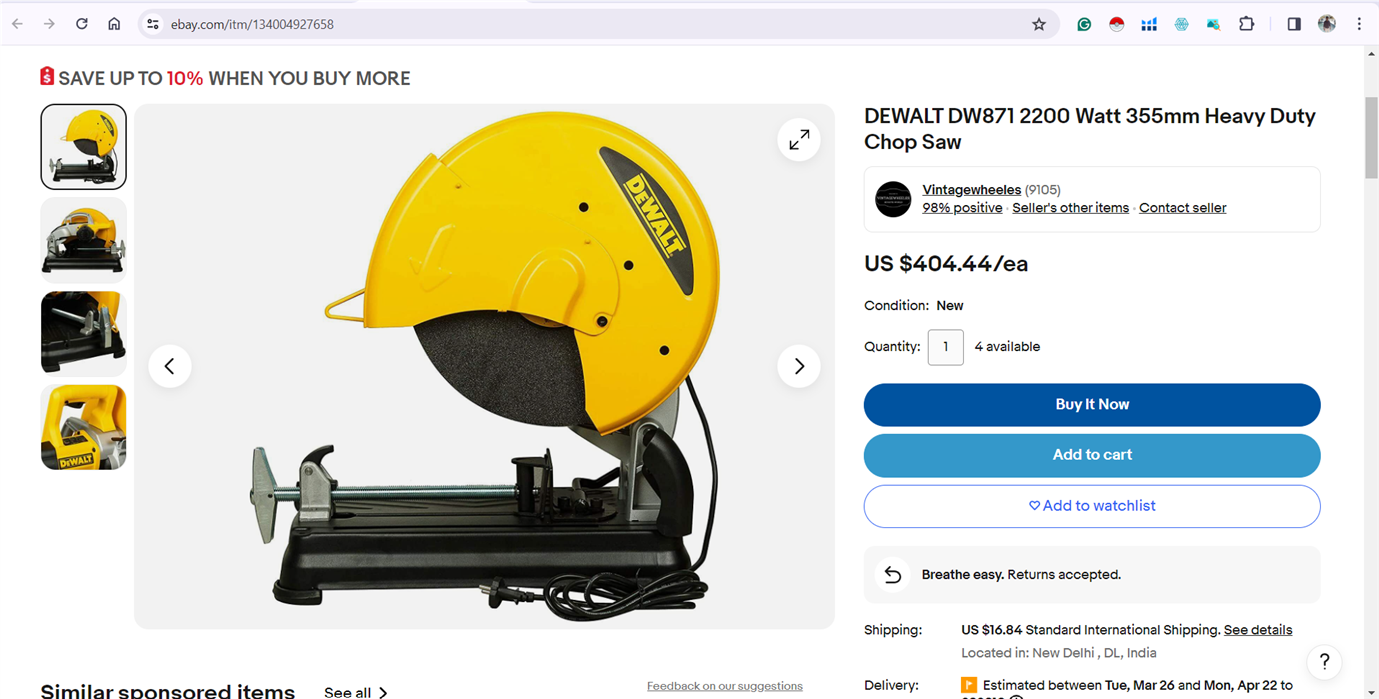
Task: Click the seller's round avatar logo
Action: click(x=893, y=199)
